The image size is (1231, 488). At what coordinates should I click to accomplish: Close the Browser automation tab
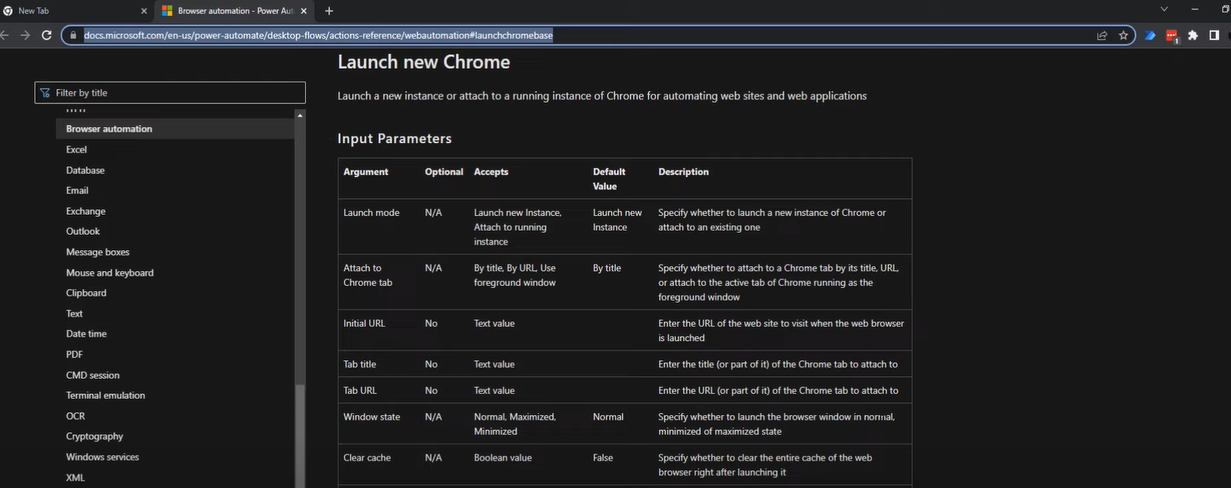(304, 11)
